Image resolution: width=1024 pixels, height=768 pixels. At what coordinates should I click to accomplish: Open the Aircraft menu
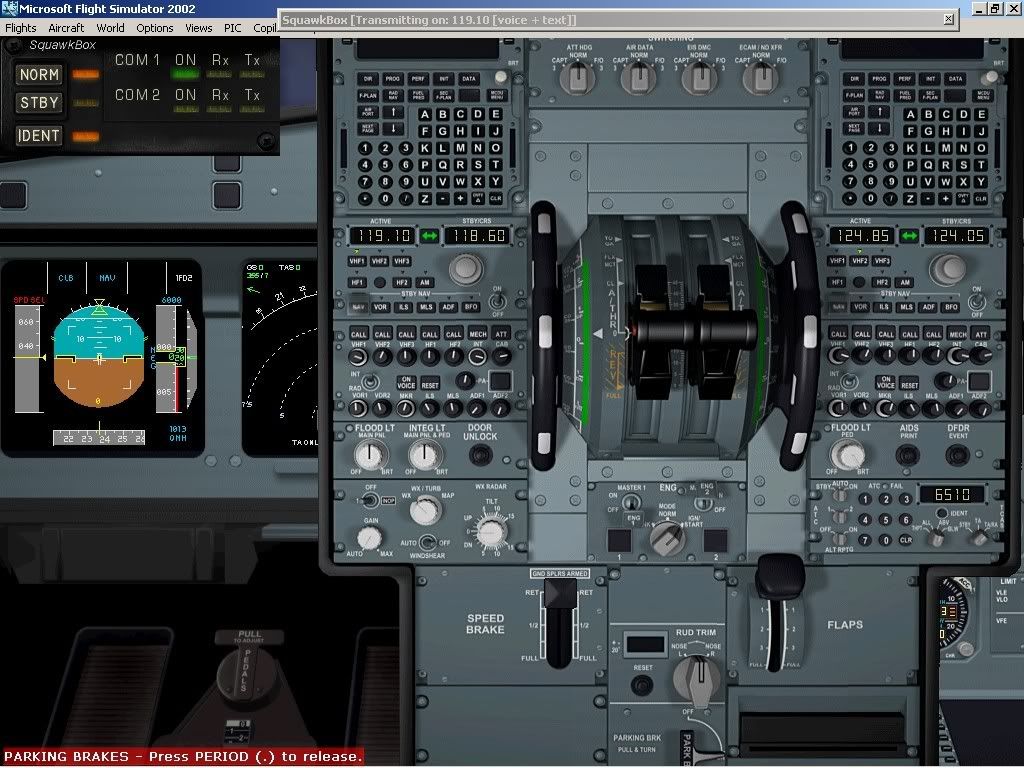[66, 28]
